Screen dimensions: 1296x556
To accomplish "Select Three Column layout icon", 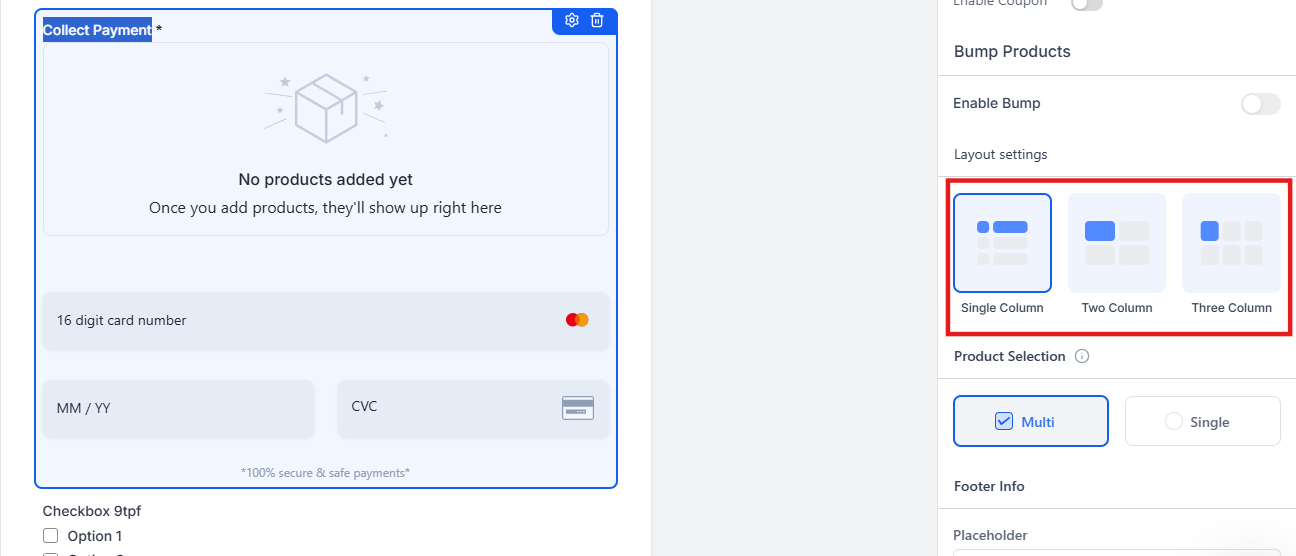I will pos(1231,243).
